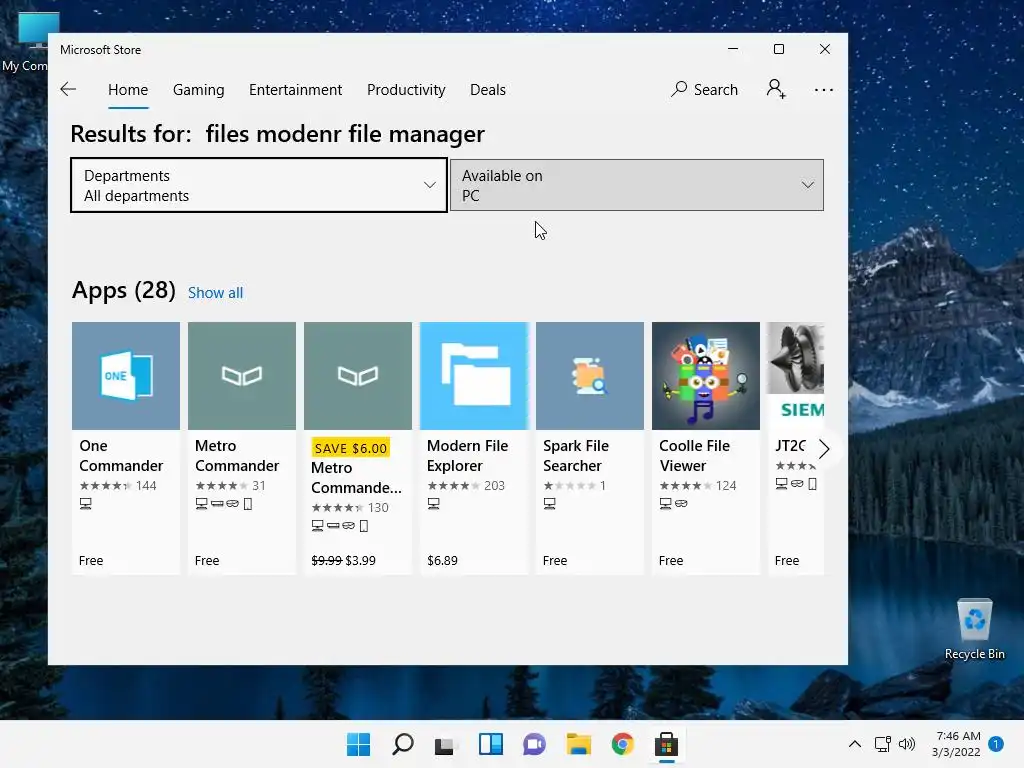This screenshot has height=768, width=1024.
Task: Switch to the Home tab
Action: click(128, 90)
